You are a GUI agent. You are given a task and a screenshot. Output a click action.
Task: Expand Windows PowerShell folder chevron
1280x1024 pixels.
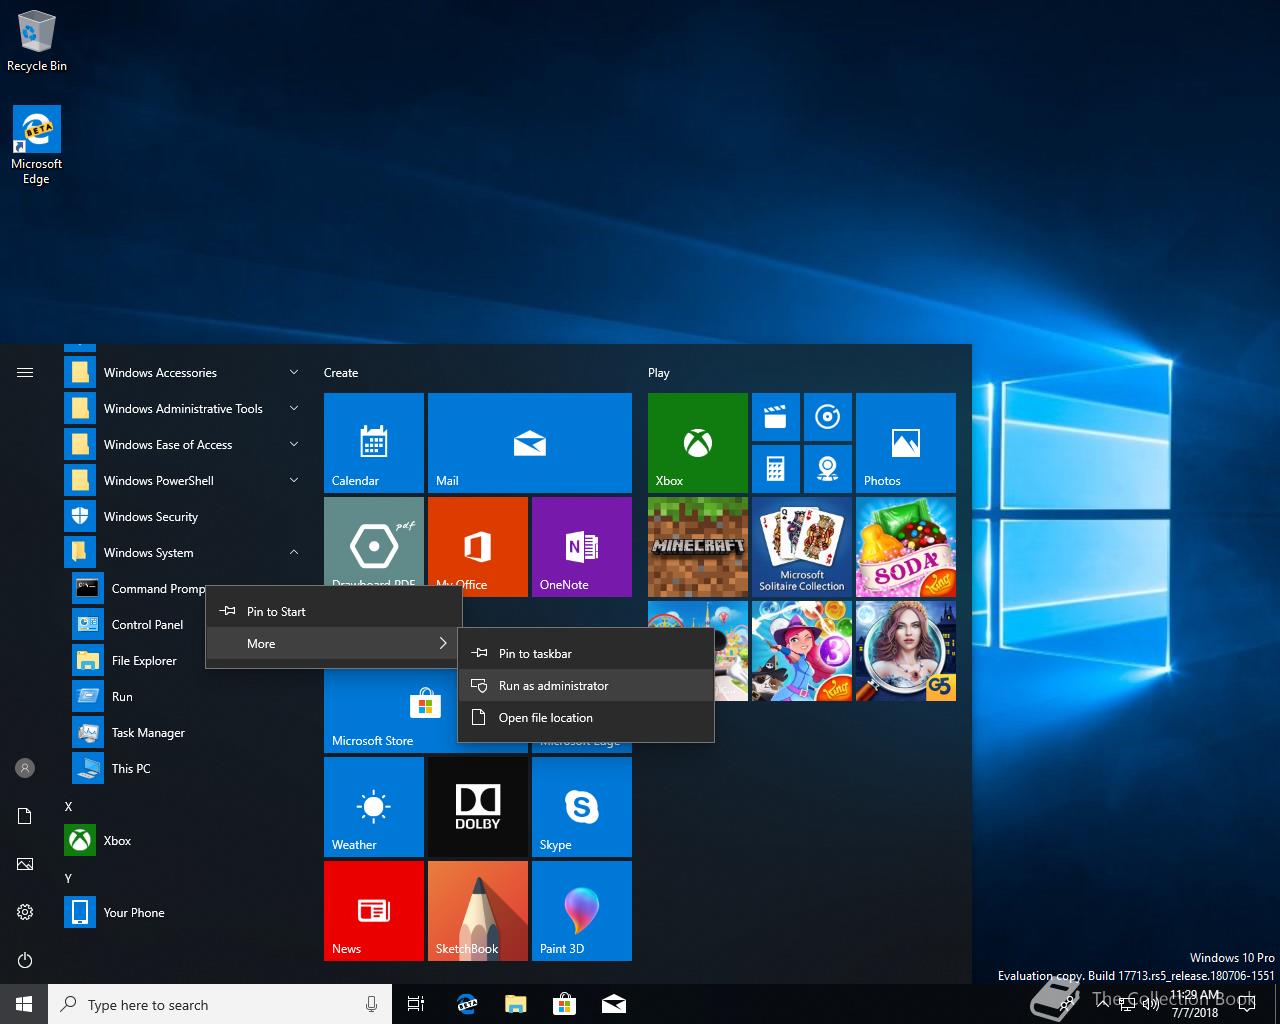(294, 480)
